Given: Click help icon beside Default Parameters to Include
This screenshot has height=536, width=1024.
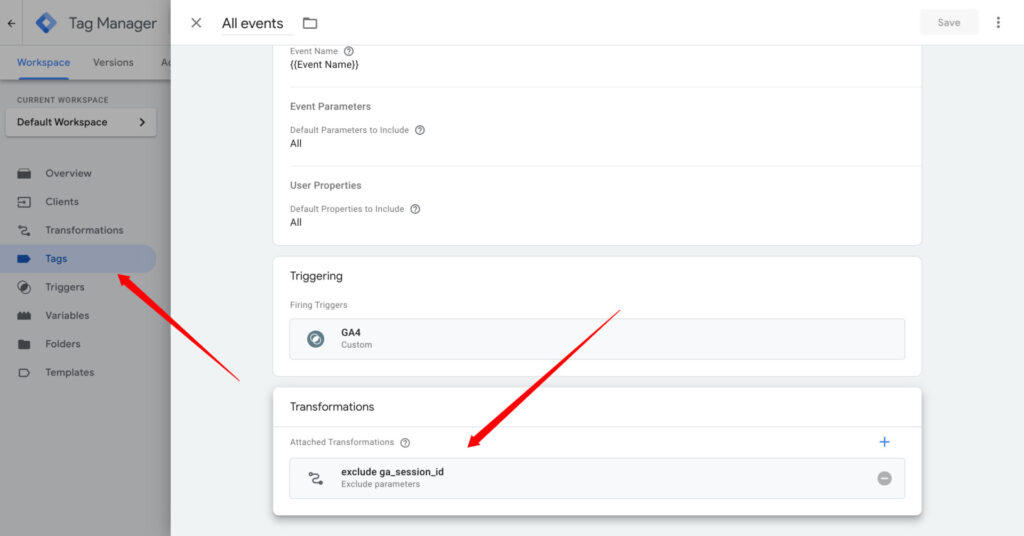Looking at the screenshot, I should click(420, 130).
